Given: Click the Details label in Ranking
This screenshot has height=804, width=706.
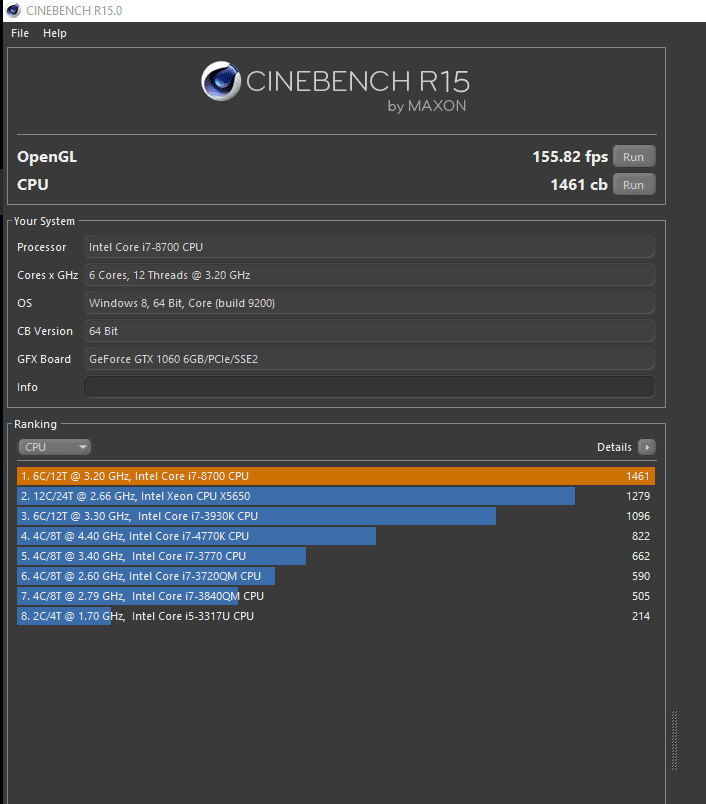Looking at the screenshot, I should click(x=614, y=447).
